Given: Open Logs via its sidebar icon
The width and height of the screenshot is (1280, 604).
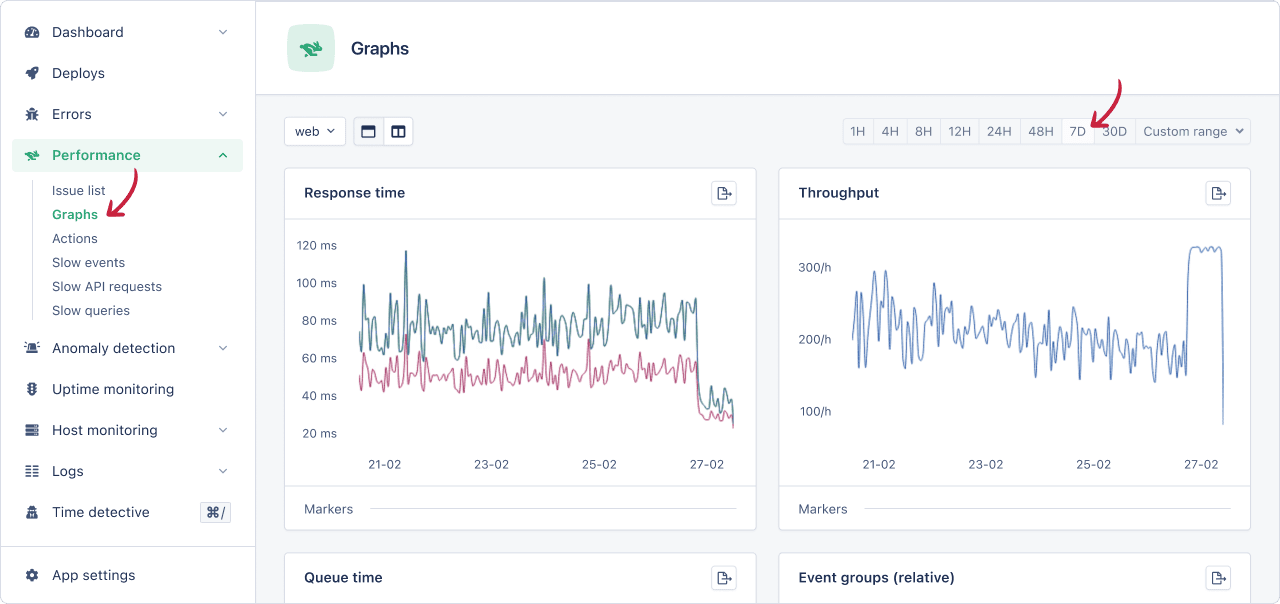Looking at the screenshot, I should tap(32, 471).
